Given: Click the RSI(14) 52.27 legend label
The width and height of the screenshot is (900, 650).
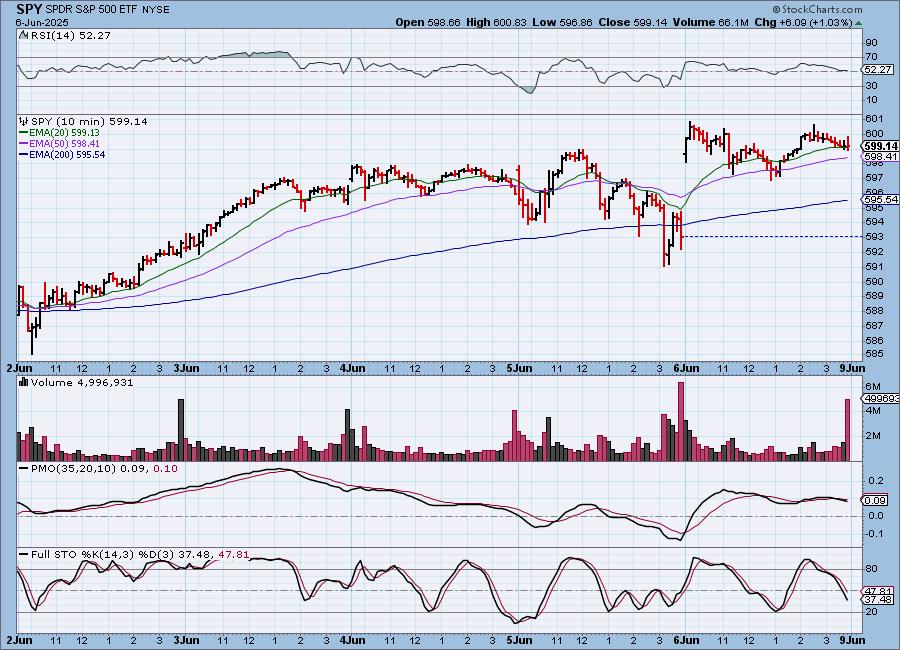Looking at the screenshot, I should [x=71, y=35].
